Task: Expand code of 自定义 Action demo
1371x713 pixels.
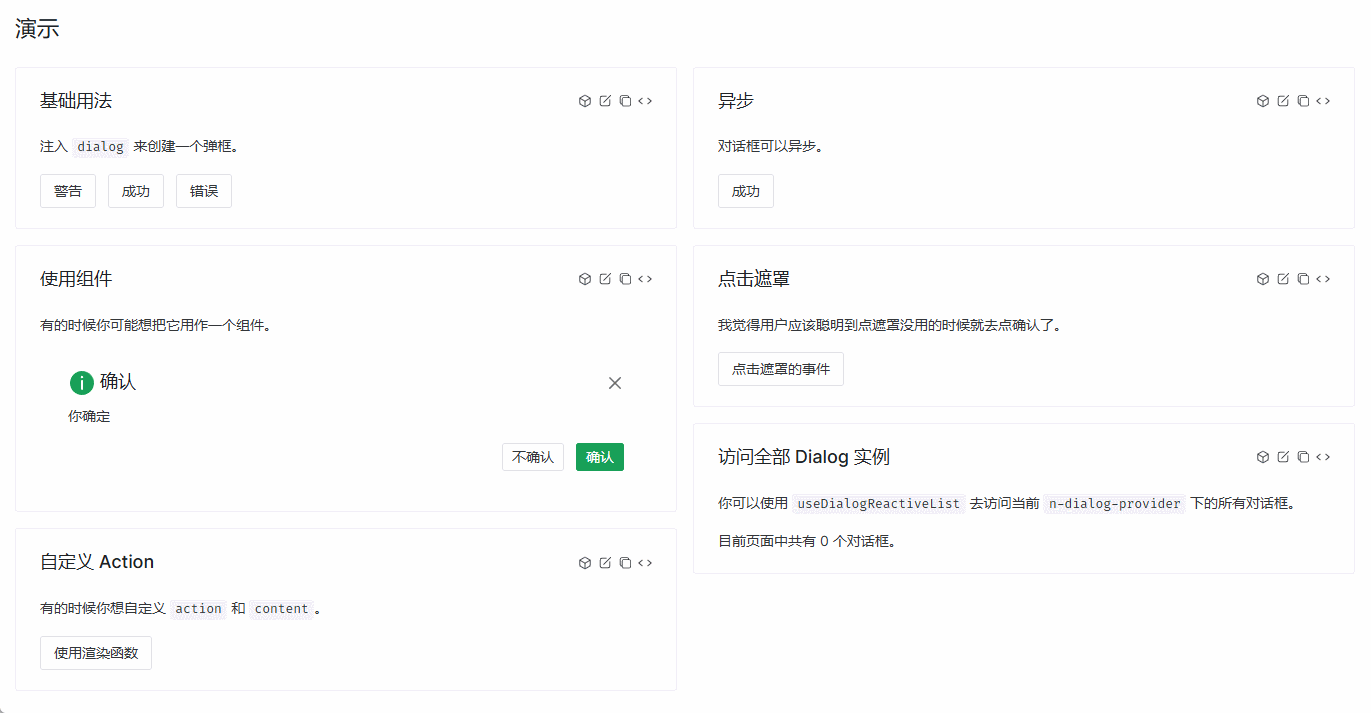Action: click(x=645, y=563)
